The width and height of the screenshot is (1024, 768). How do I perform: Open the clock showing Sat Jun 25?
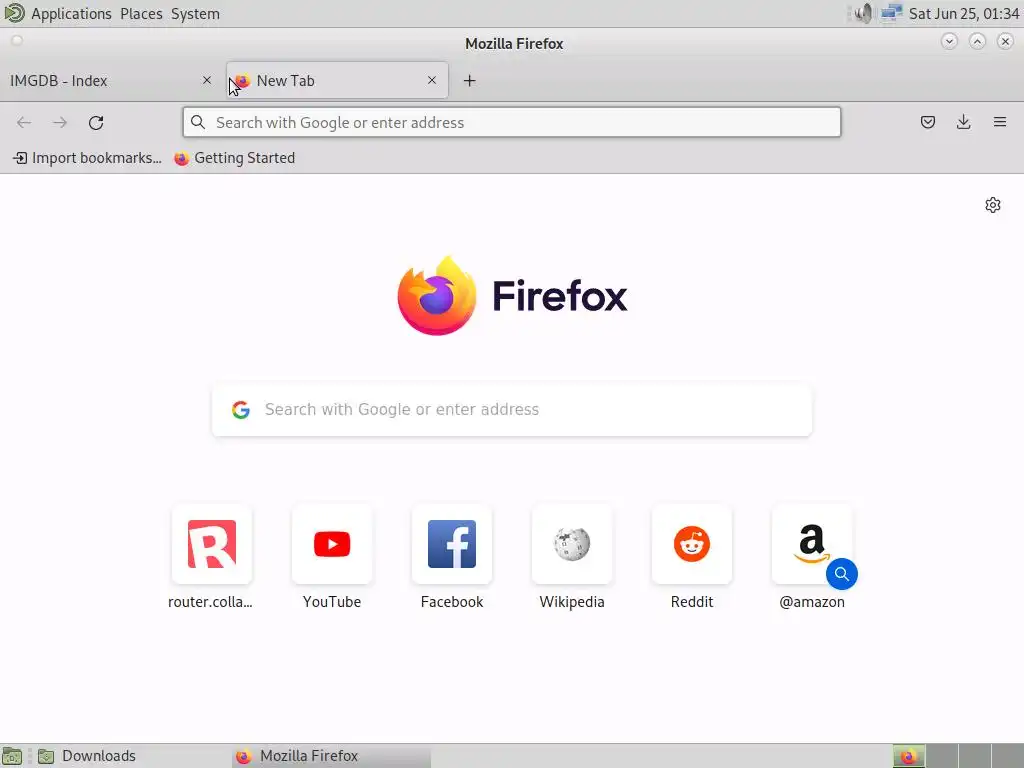(x=964, y=14)
